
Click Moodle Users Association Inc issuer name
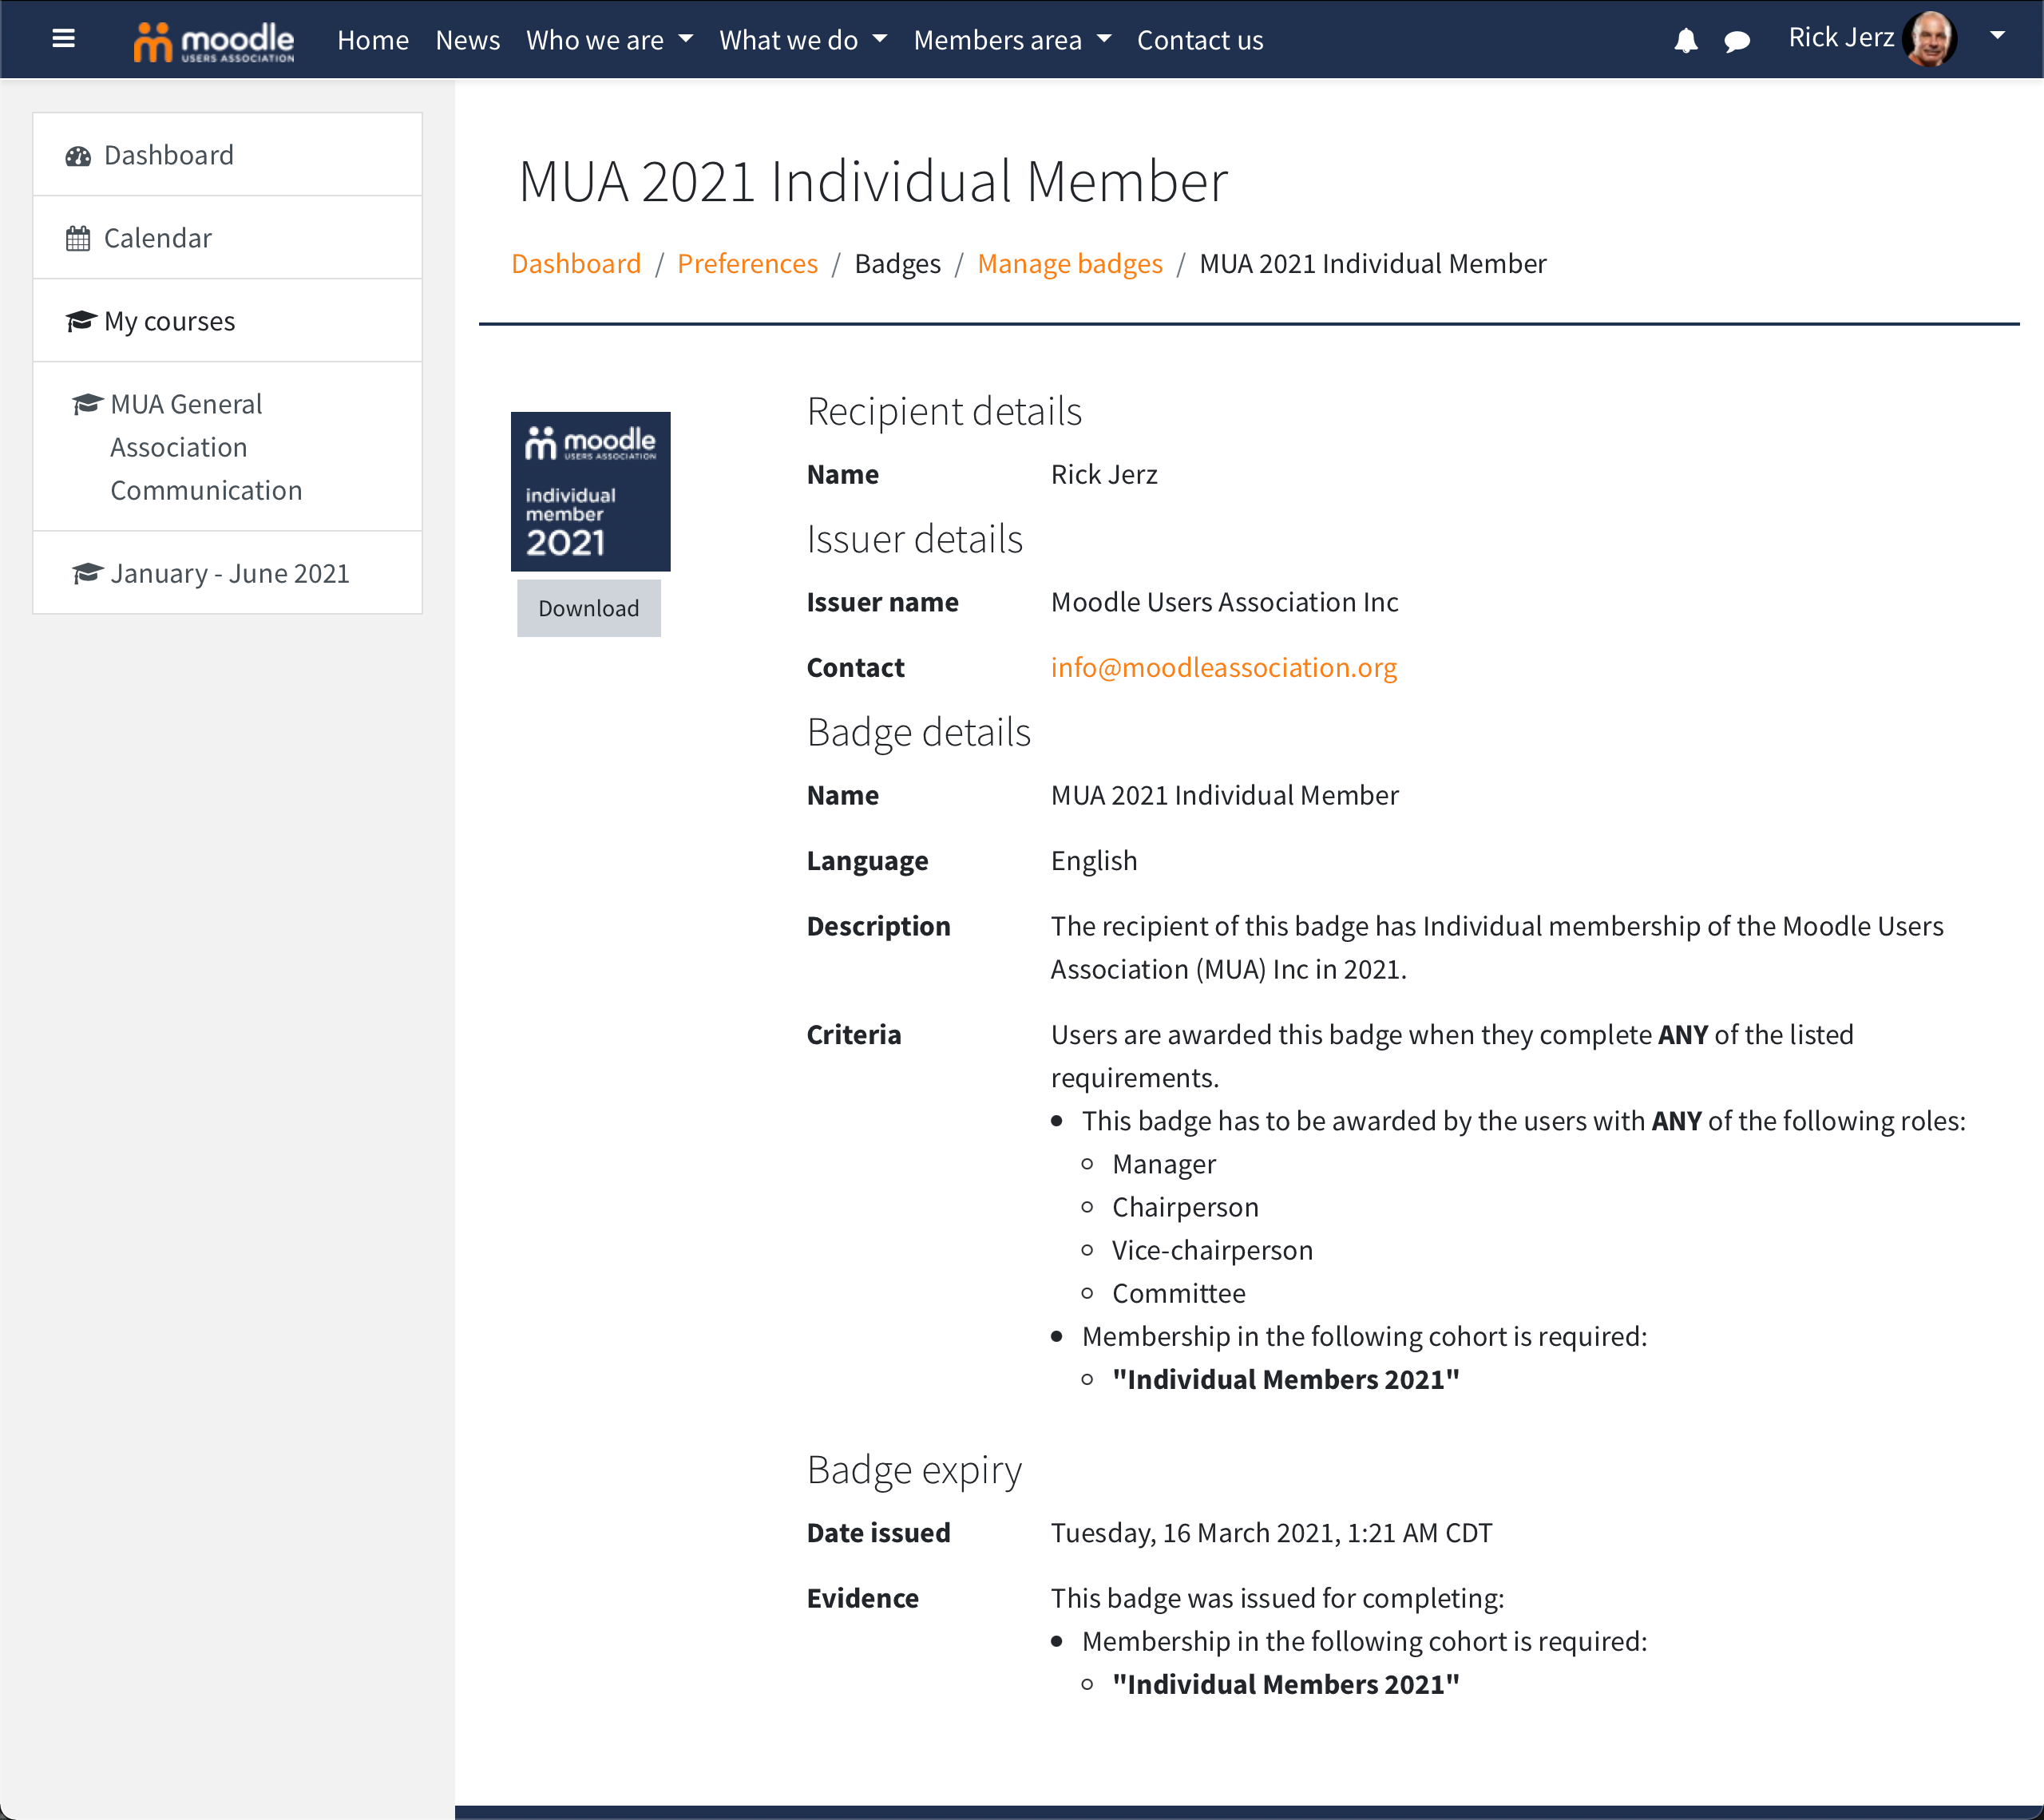[1224, 602]
